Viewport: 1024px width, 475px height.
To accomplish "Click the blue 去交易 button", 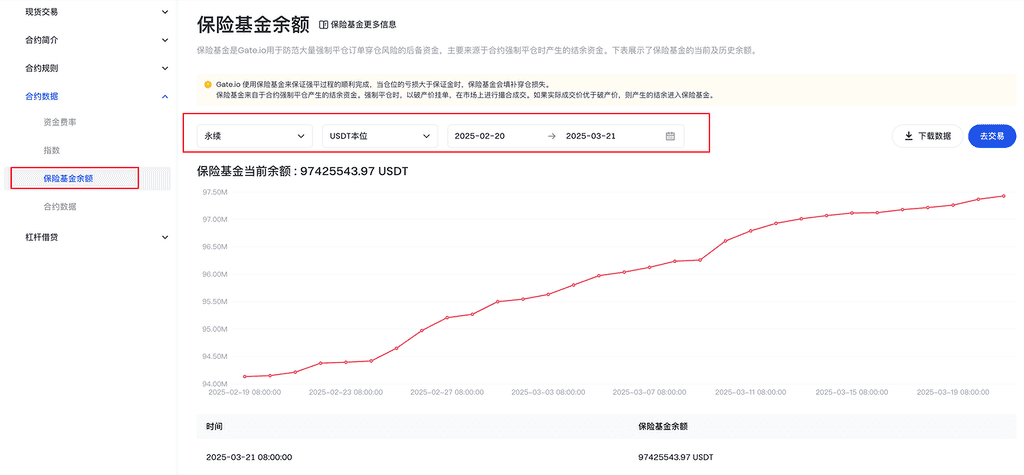I will (x=991, y=136).
